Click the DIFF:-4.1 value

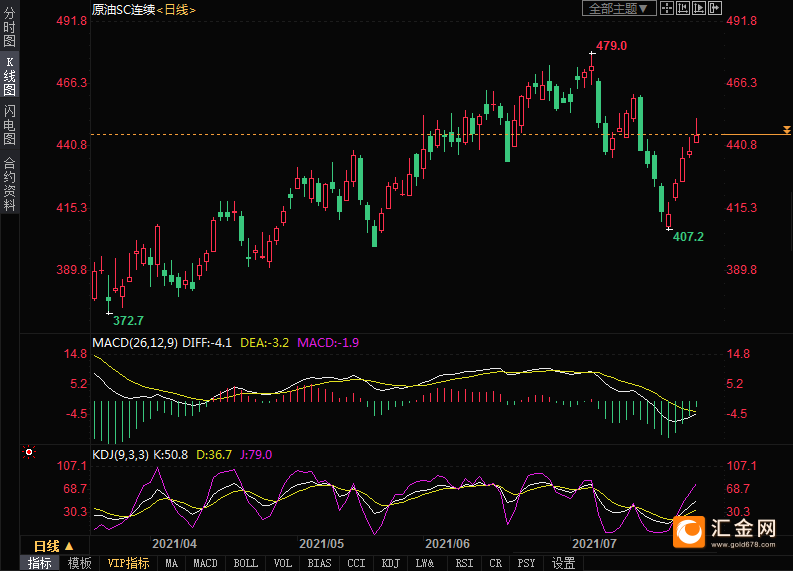pos(207,343)
